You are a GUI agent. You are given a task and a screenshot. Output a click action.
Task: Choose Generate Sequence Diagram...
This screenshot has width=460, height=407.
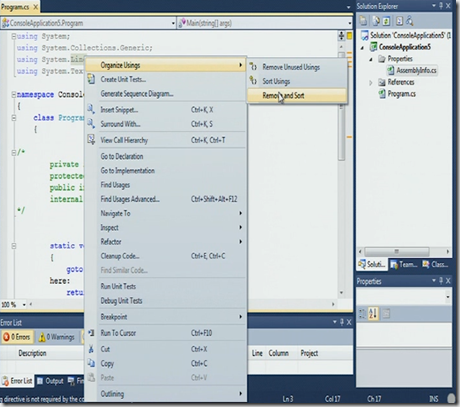pyautogui.click(x=137, y=94)
